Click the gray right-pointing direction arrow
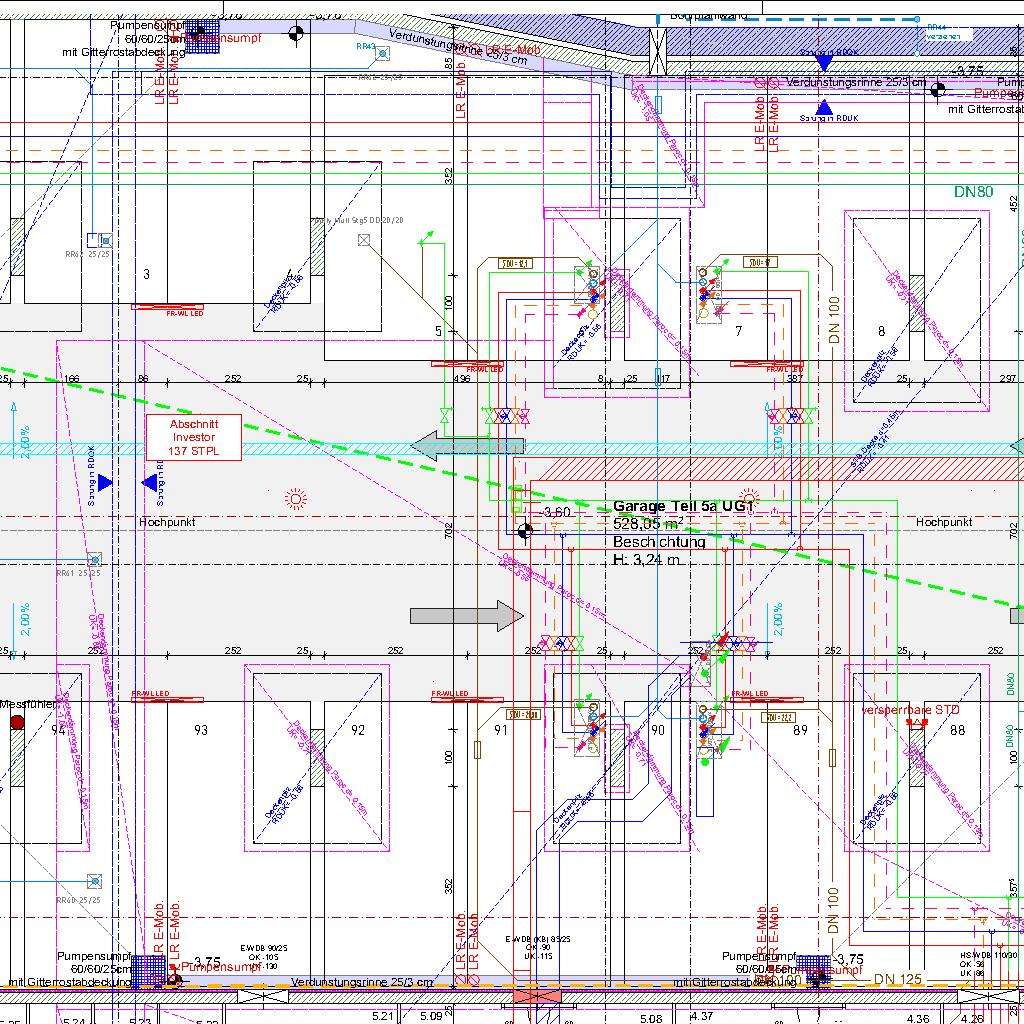This screenshot has height=1024, width=1024. click(x=467, y=616)
